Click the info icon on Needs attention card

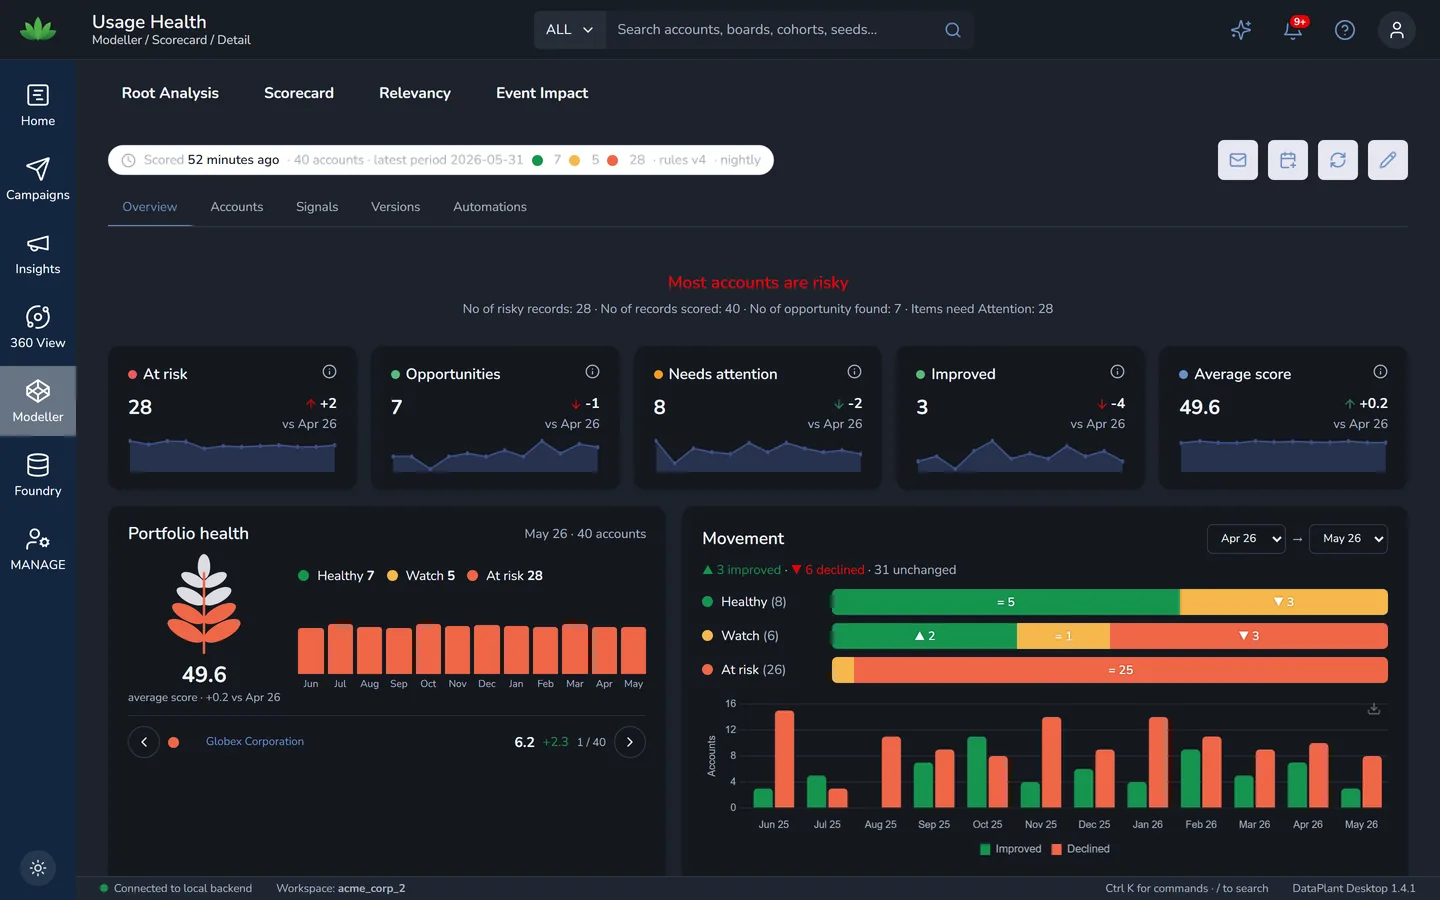coord(855,372)
